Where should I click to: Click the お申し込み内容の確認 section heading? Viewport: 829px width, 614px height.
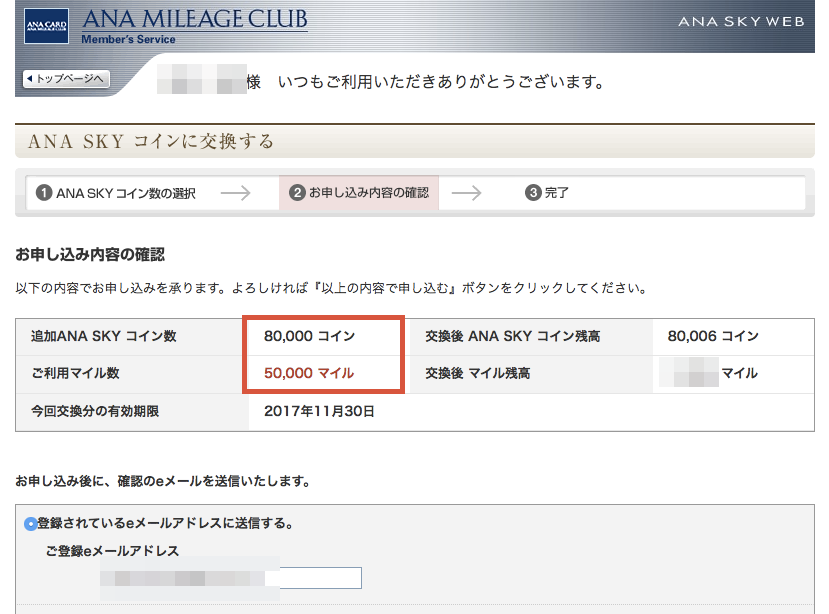click(90, 255)
